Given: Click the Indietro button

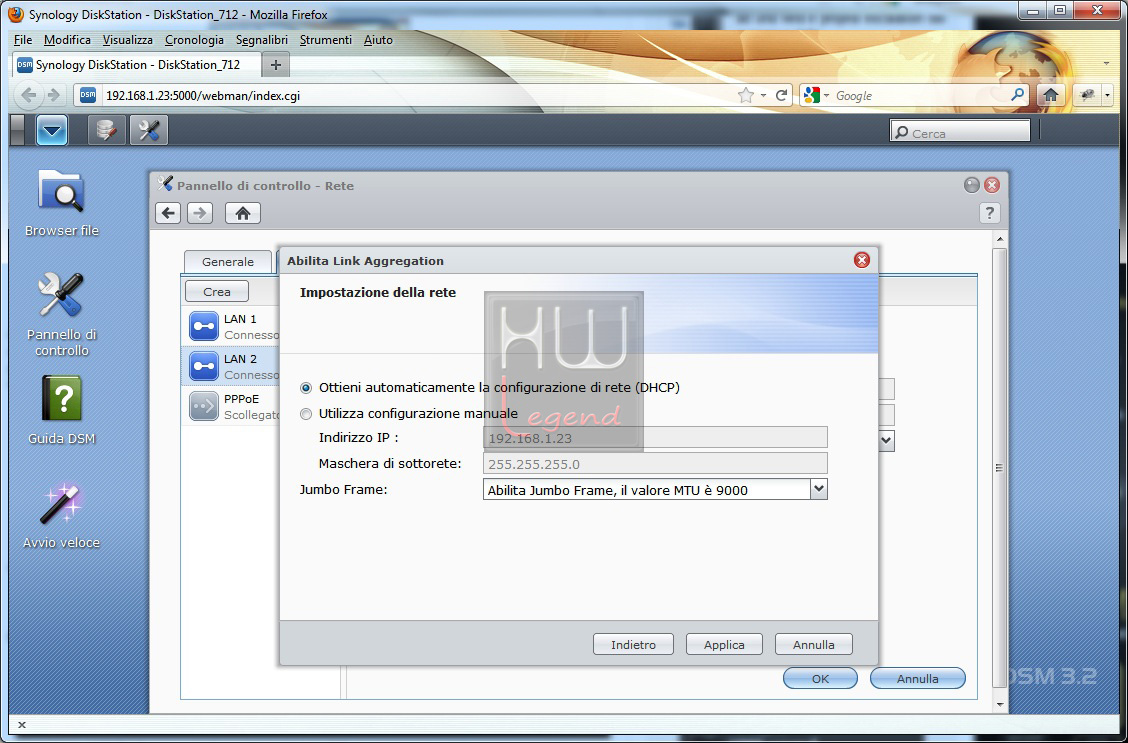Looking at the screenshot, I should [633, 644].
